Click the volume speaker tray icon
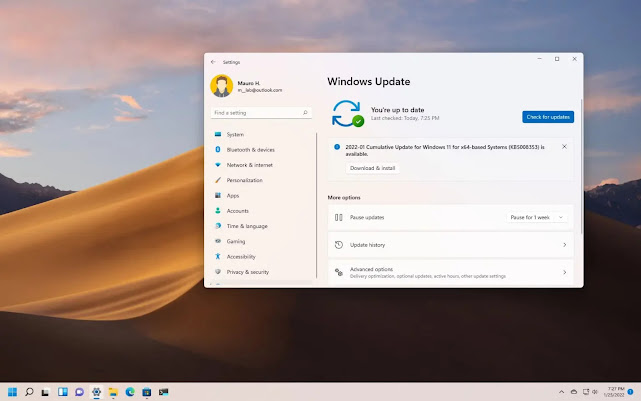641x401 pixels. click(x=595, y=392)
